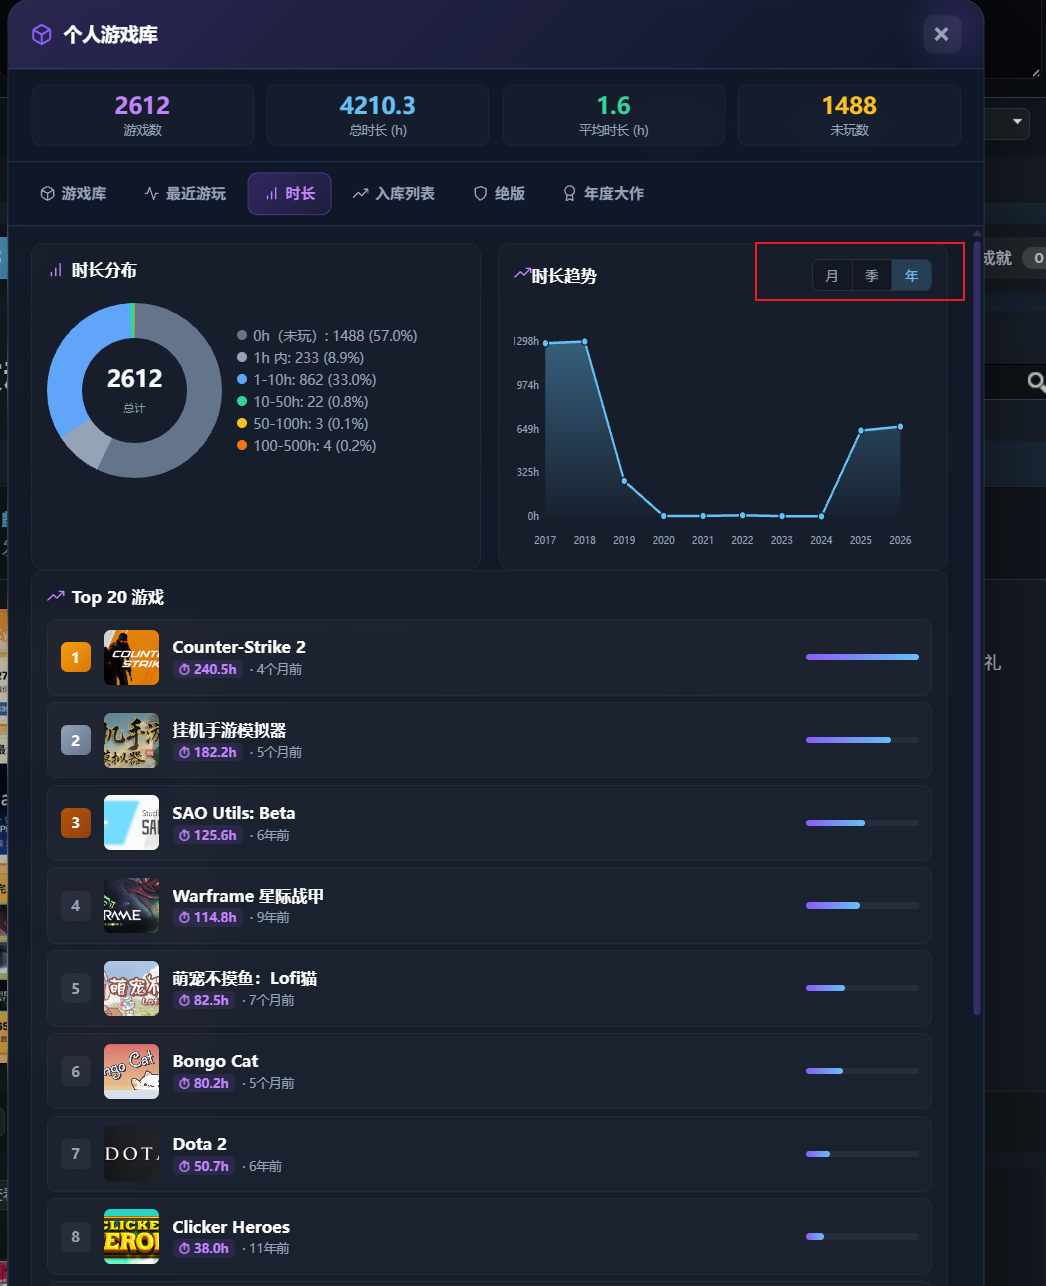This screenshot has width=1046, height=1286.
Task: Open the Warframe 星际战甲 thumbnail
Action: click(x=131, y=906)
